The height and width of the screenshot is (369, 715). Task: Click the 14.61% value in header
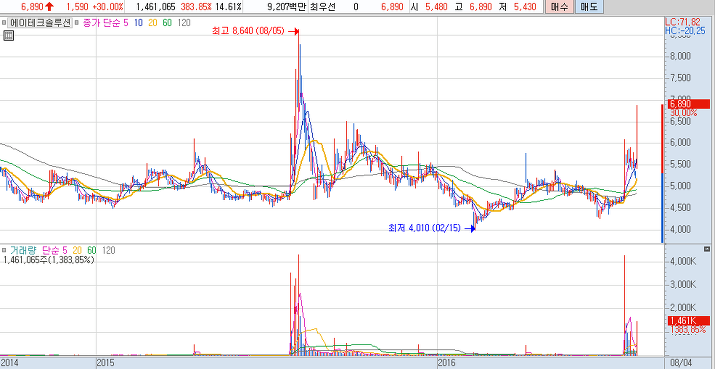[227, 7]
